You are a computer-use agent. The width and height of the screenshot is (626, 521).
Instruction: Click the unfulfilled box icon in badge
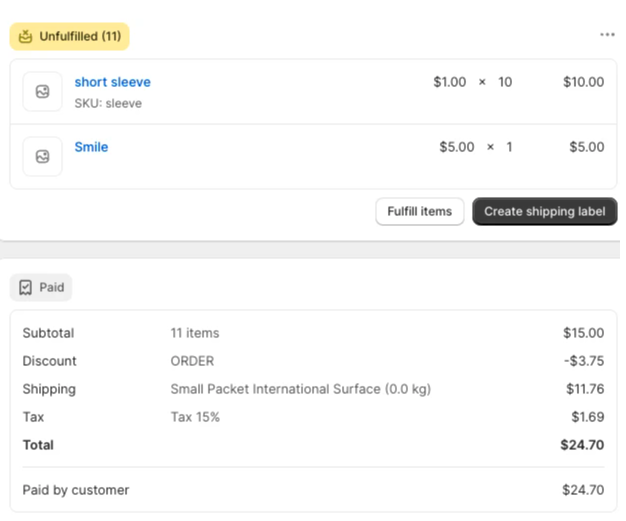pyautogui.click(x=26, y=36)
